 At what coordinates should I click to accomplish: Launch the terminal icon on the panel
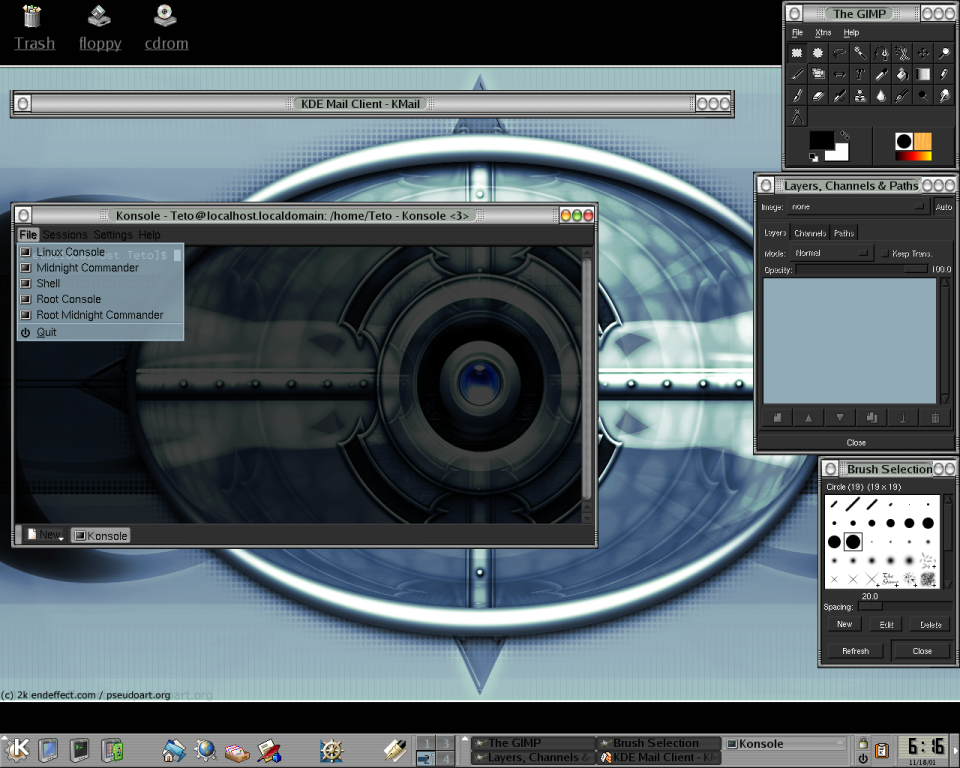pos(79,750)
